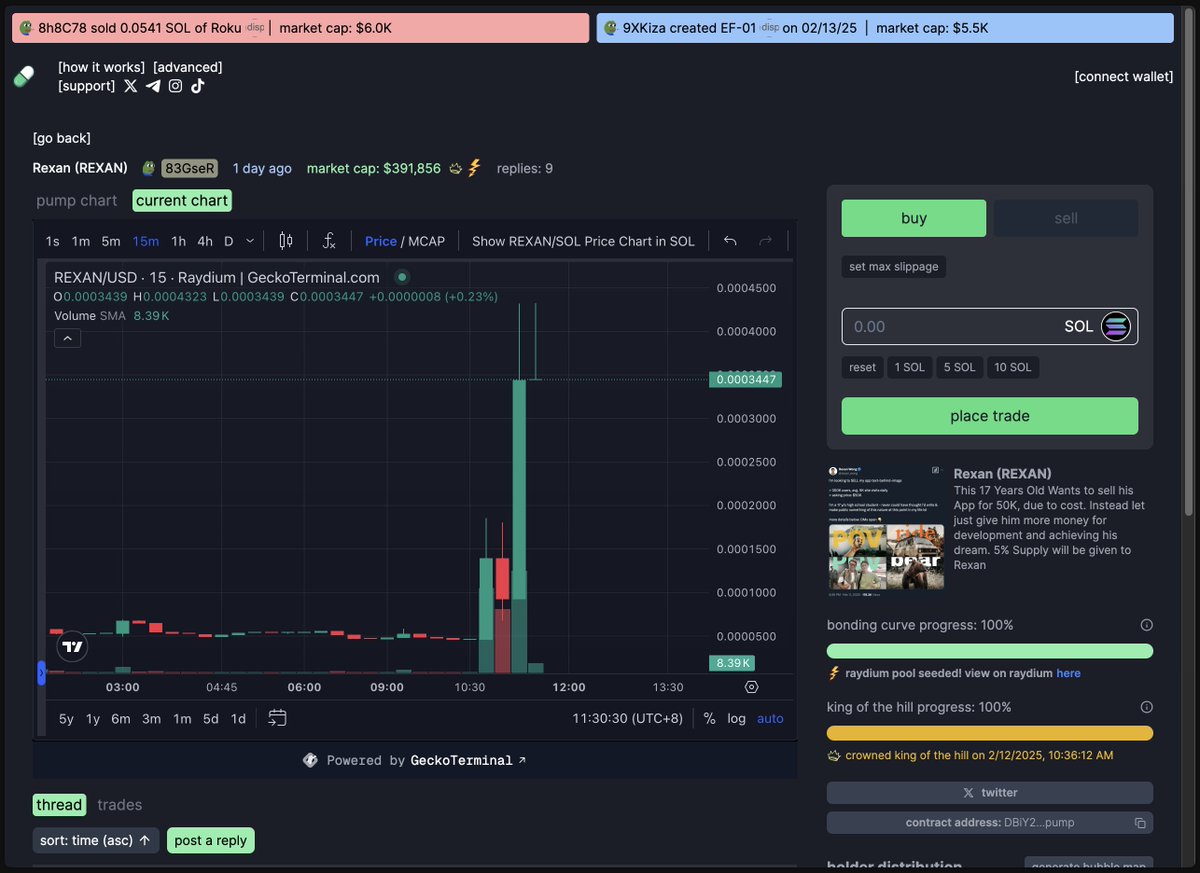Viewport: 1200px width, 873px height.
Task: Click the king of the hill progress bar
Action: click(x=990, y=733)
